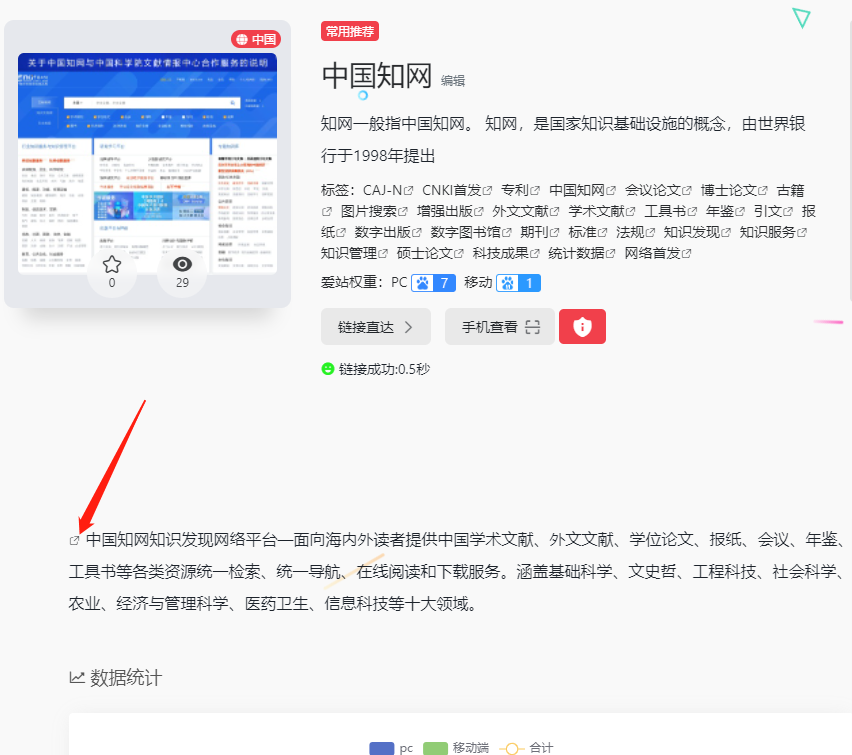Open the 中国知网 tag link

[582, 190]
